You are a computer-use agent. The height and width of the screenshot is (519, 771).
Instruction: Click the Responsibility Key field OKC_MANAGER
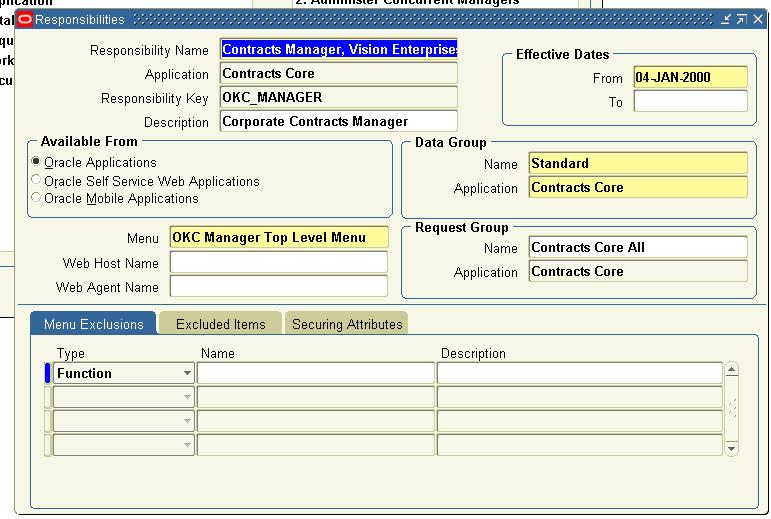click(339, 97)
